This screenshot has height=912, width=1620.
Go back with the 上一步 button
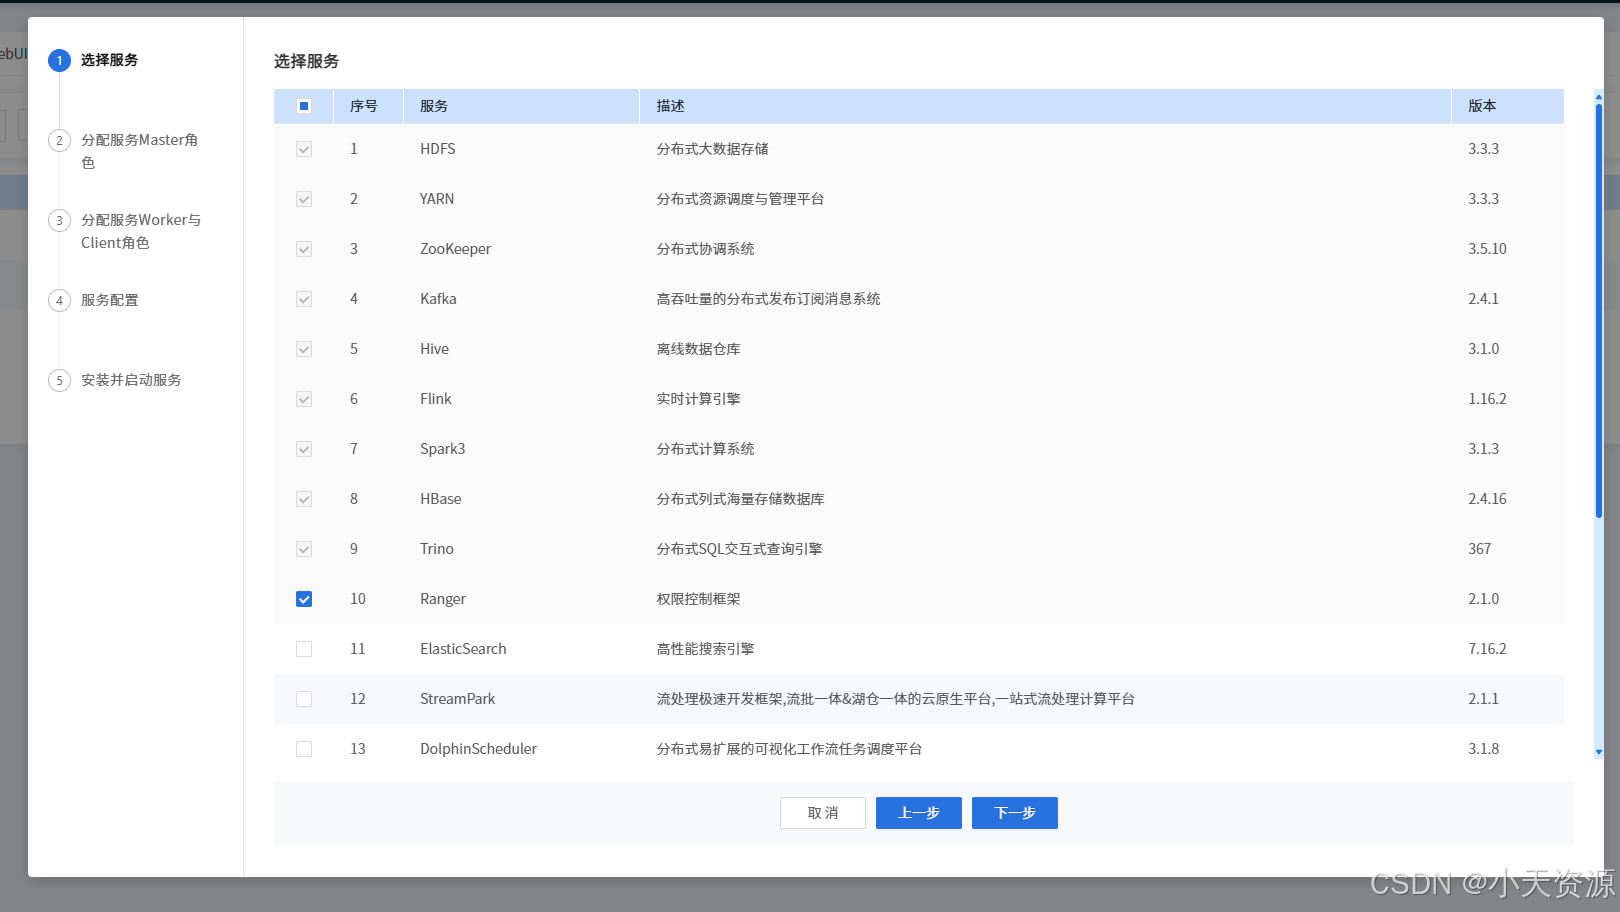pyautogui.click(x=919, y=813)
